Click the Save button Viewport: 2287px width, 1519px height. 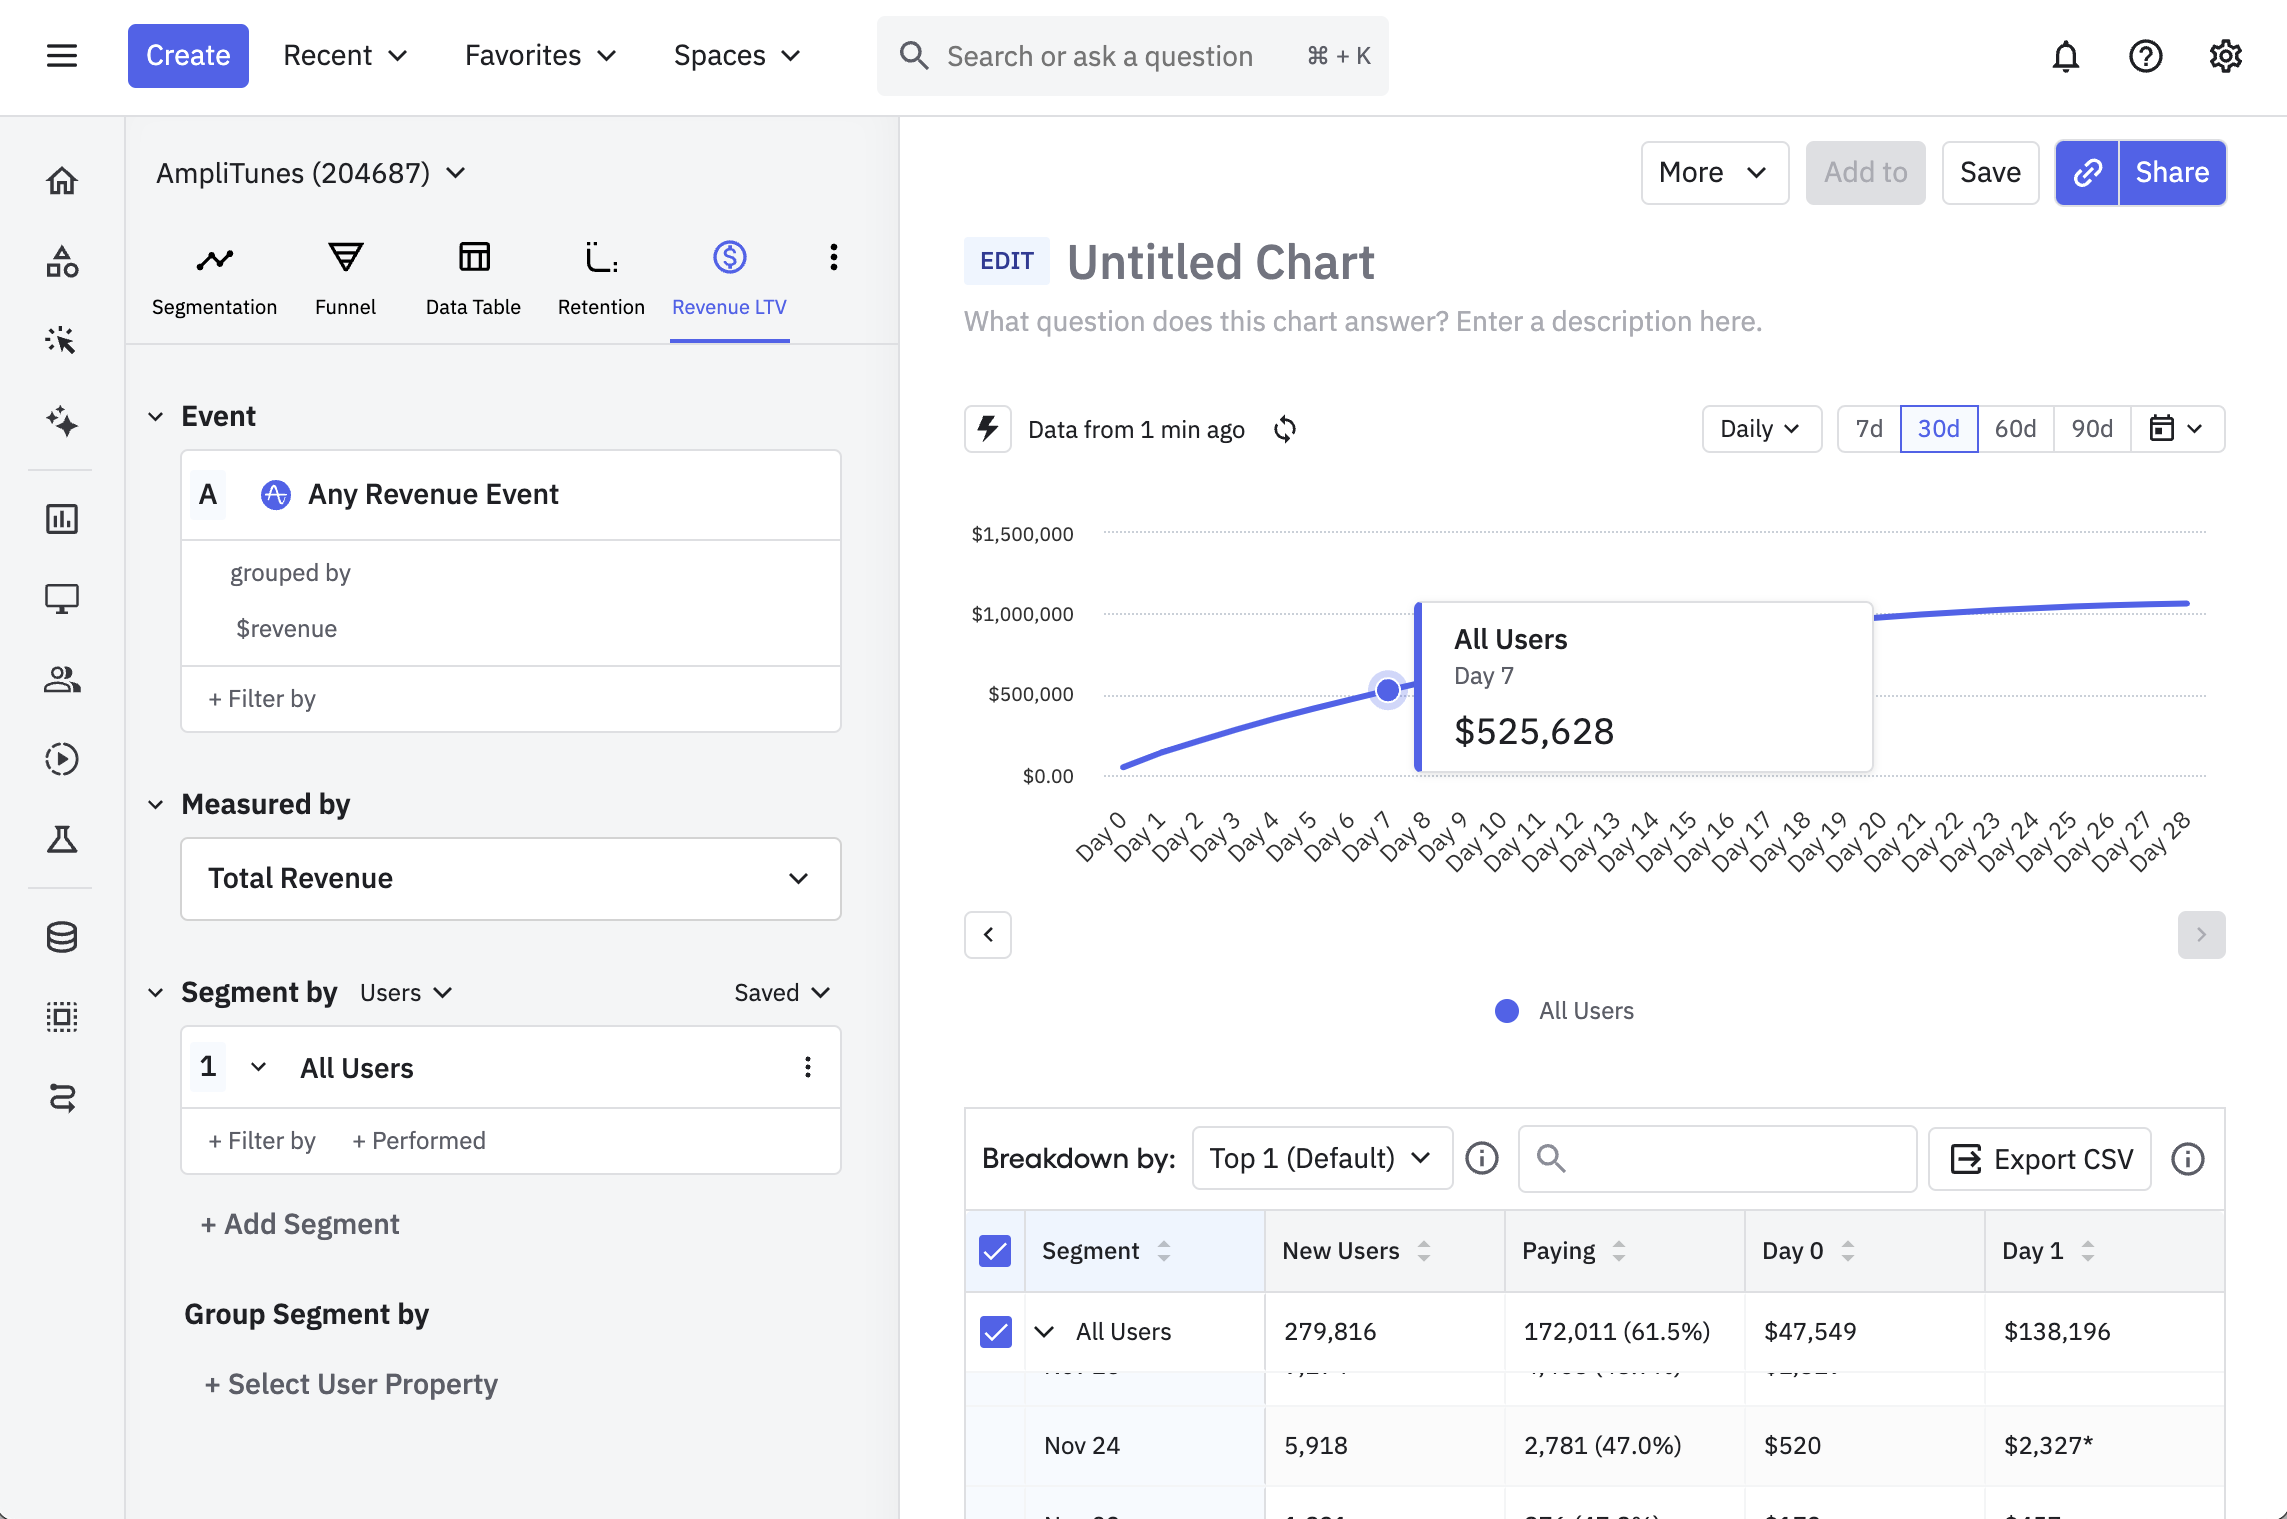tap(1989, 173)
